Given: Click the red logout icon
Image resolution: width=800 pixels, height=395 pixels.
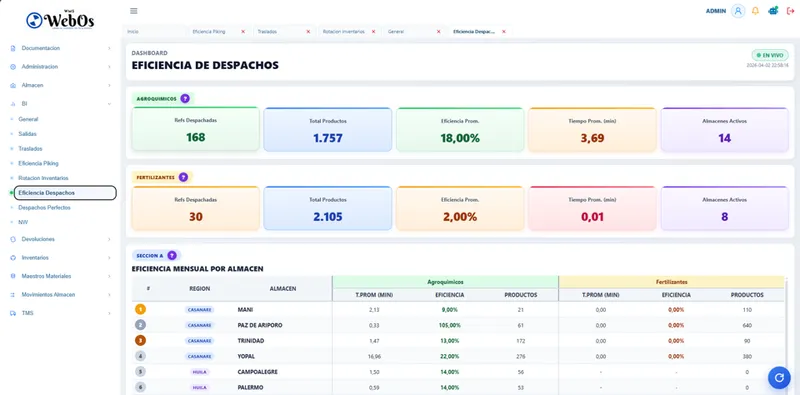Looking at the screenshot, I should pyautogui.click(x=791, y=11).
